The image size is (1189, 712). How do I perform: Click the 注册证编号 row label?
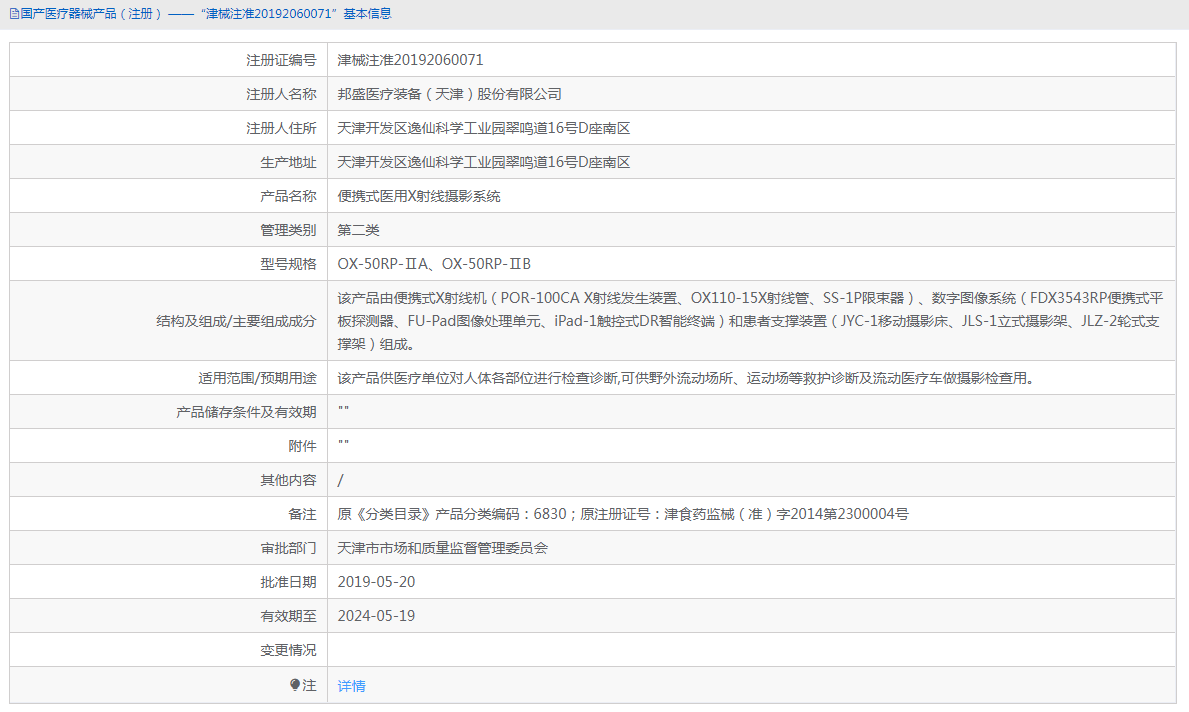tap(280, 59)
